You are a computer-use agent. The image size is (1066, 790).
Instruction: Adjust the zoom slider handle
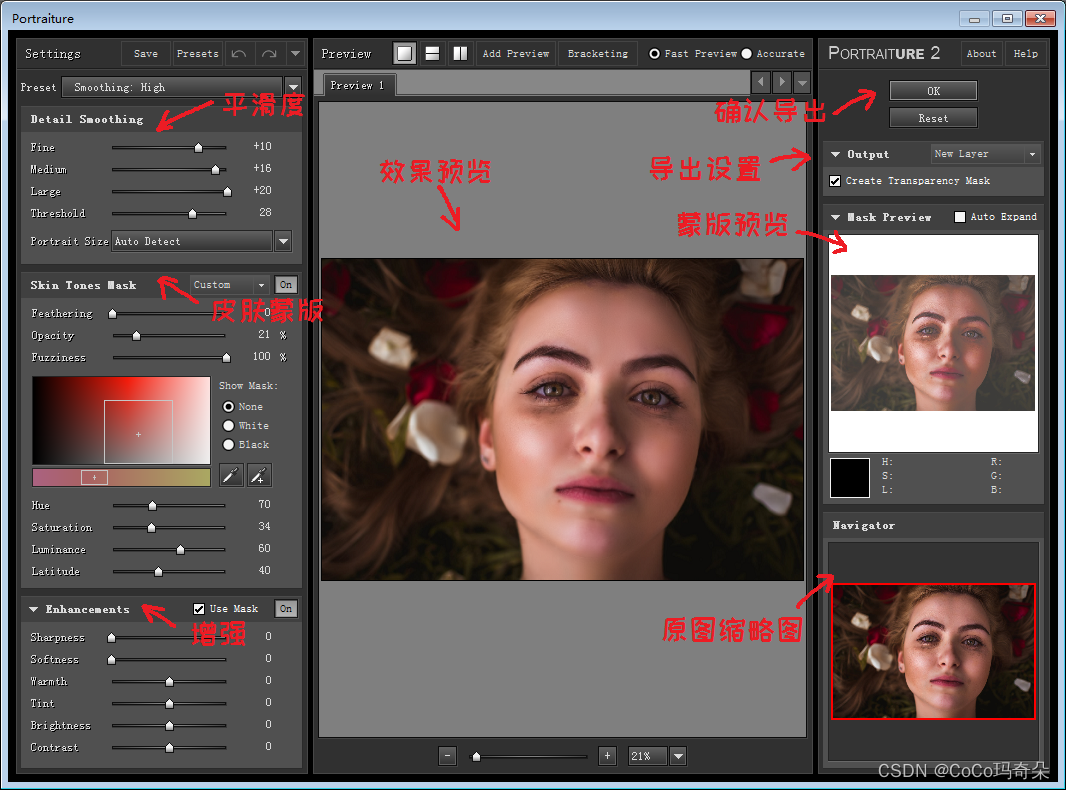[x=477, y=756]
